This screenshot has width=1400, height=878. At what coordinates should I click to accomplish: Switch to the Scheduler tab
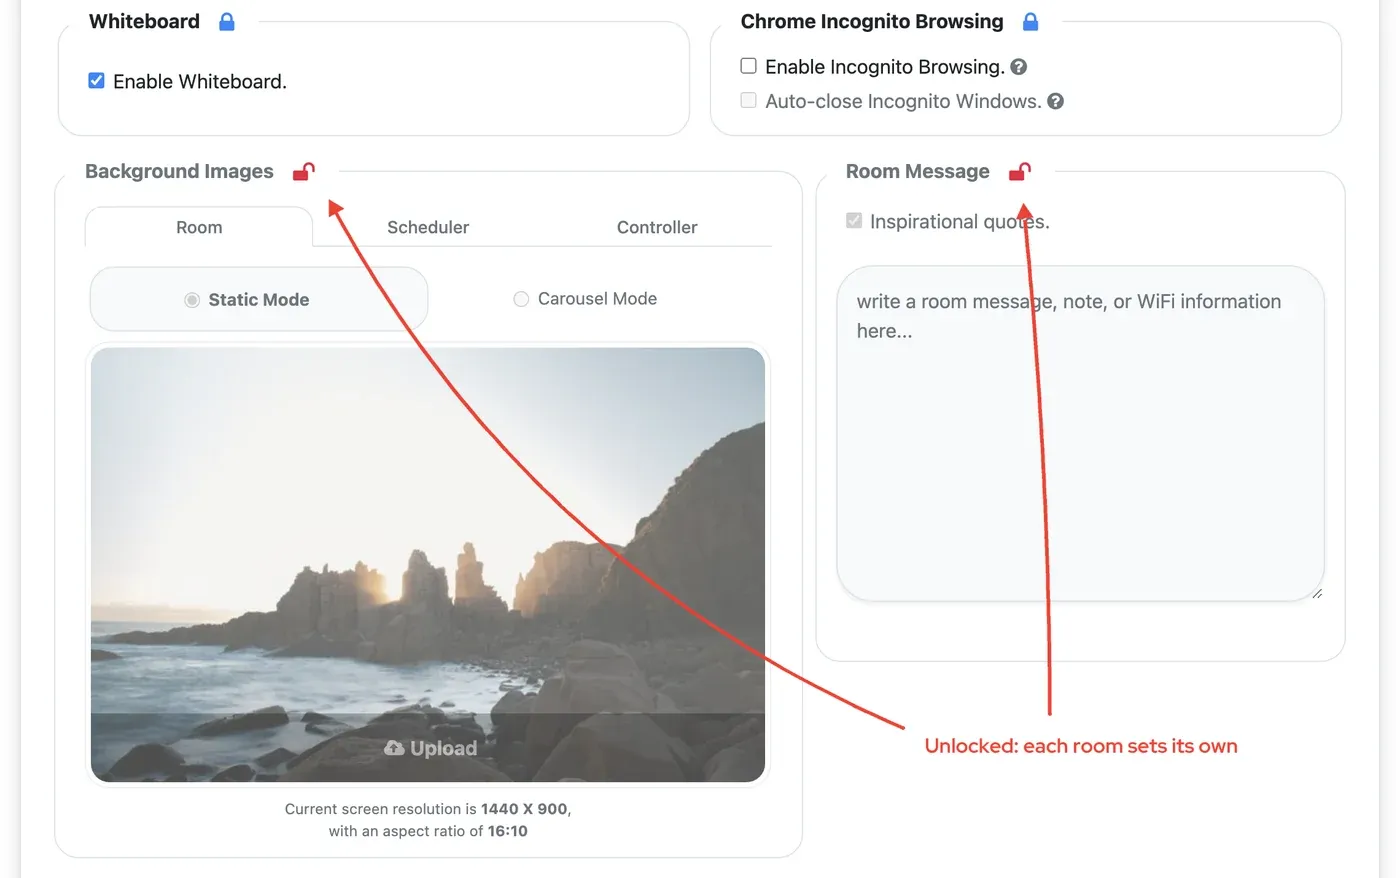[428, 227]
